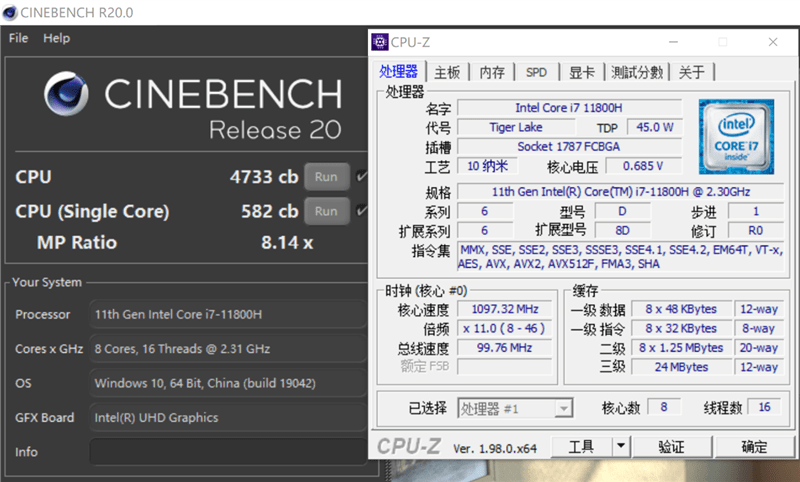Image resolution: width=800 pixels, height=482 pixels.
Task: Run the CPU multi-core benchmark
Action: pyautogui.click(x=327, y=176)
